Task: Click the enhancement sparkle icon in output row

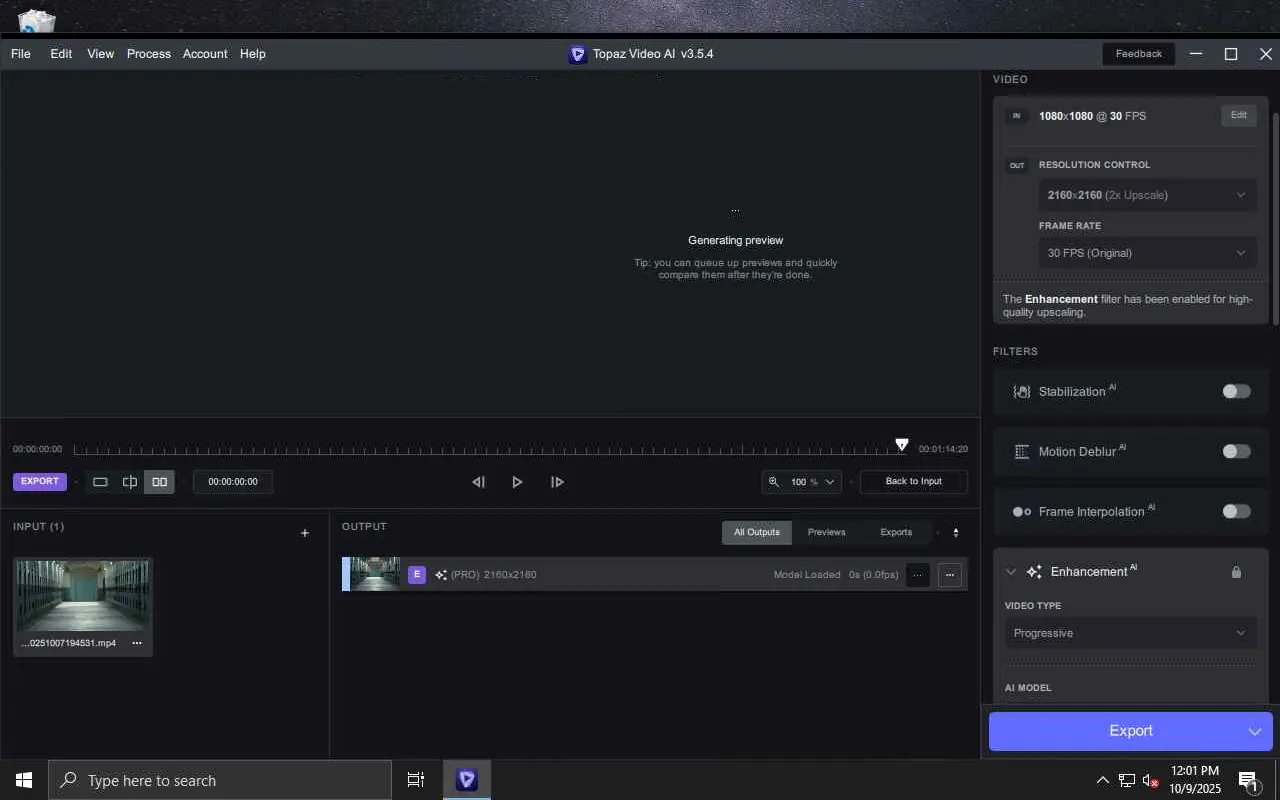Action: 441,575
